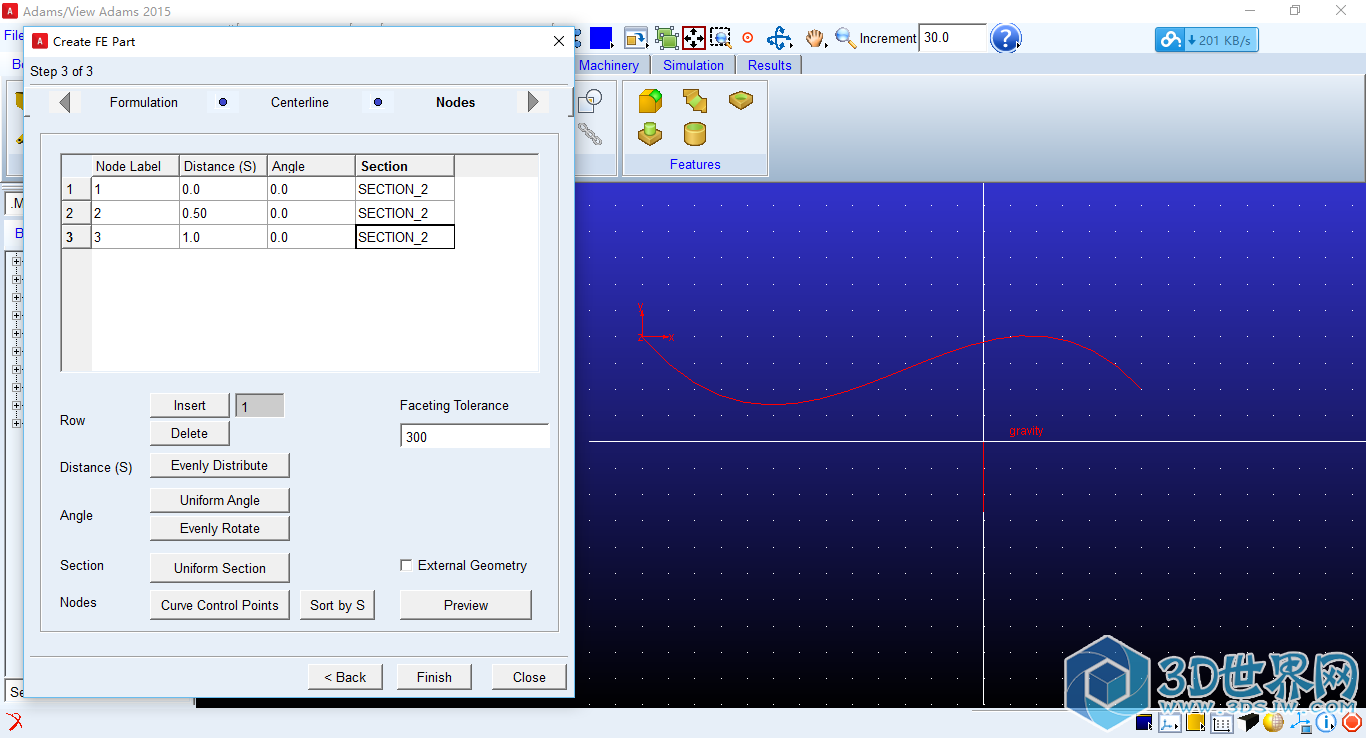Image resolution: width=1366 pixels, height=738 pixels.
Task: Select SECTION_2 cell in row 3
Action: click(405, 237)
